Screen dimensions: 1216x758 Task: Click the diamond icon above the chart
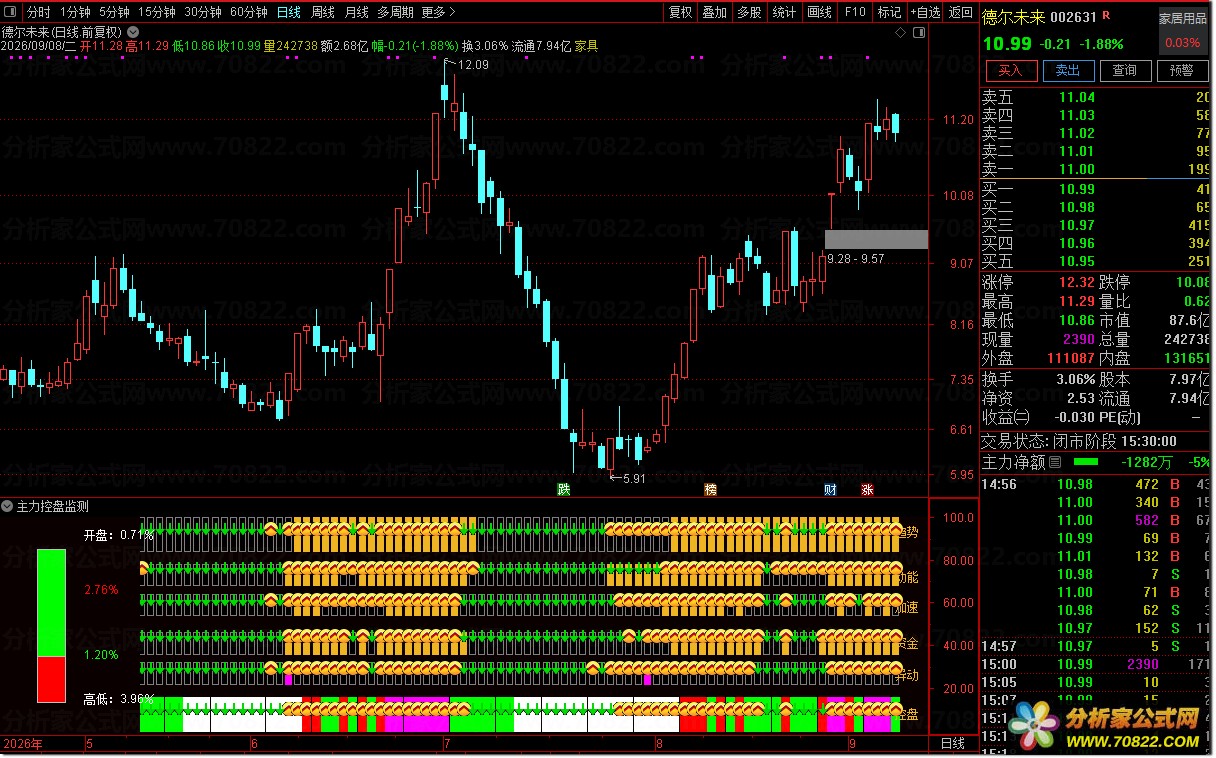(900, 33)
